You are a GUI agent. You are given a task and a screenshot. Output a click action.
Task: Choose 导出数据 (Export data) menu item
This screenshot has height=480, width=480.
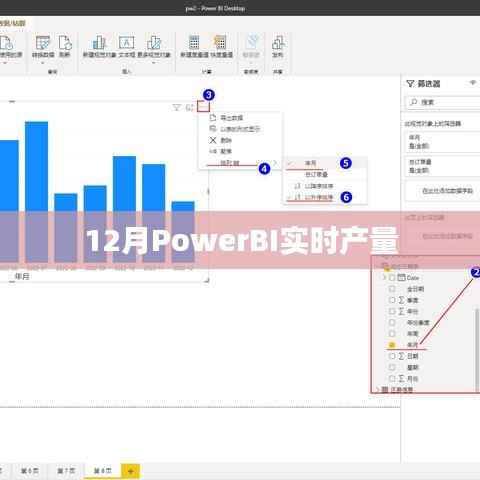coord(240,118)
